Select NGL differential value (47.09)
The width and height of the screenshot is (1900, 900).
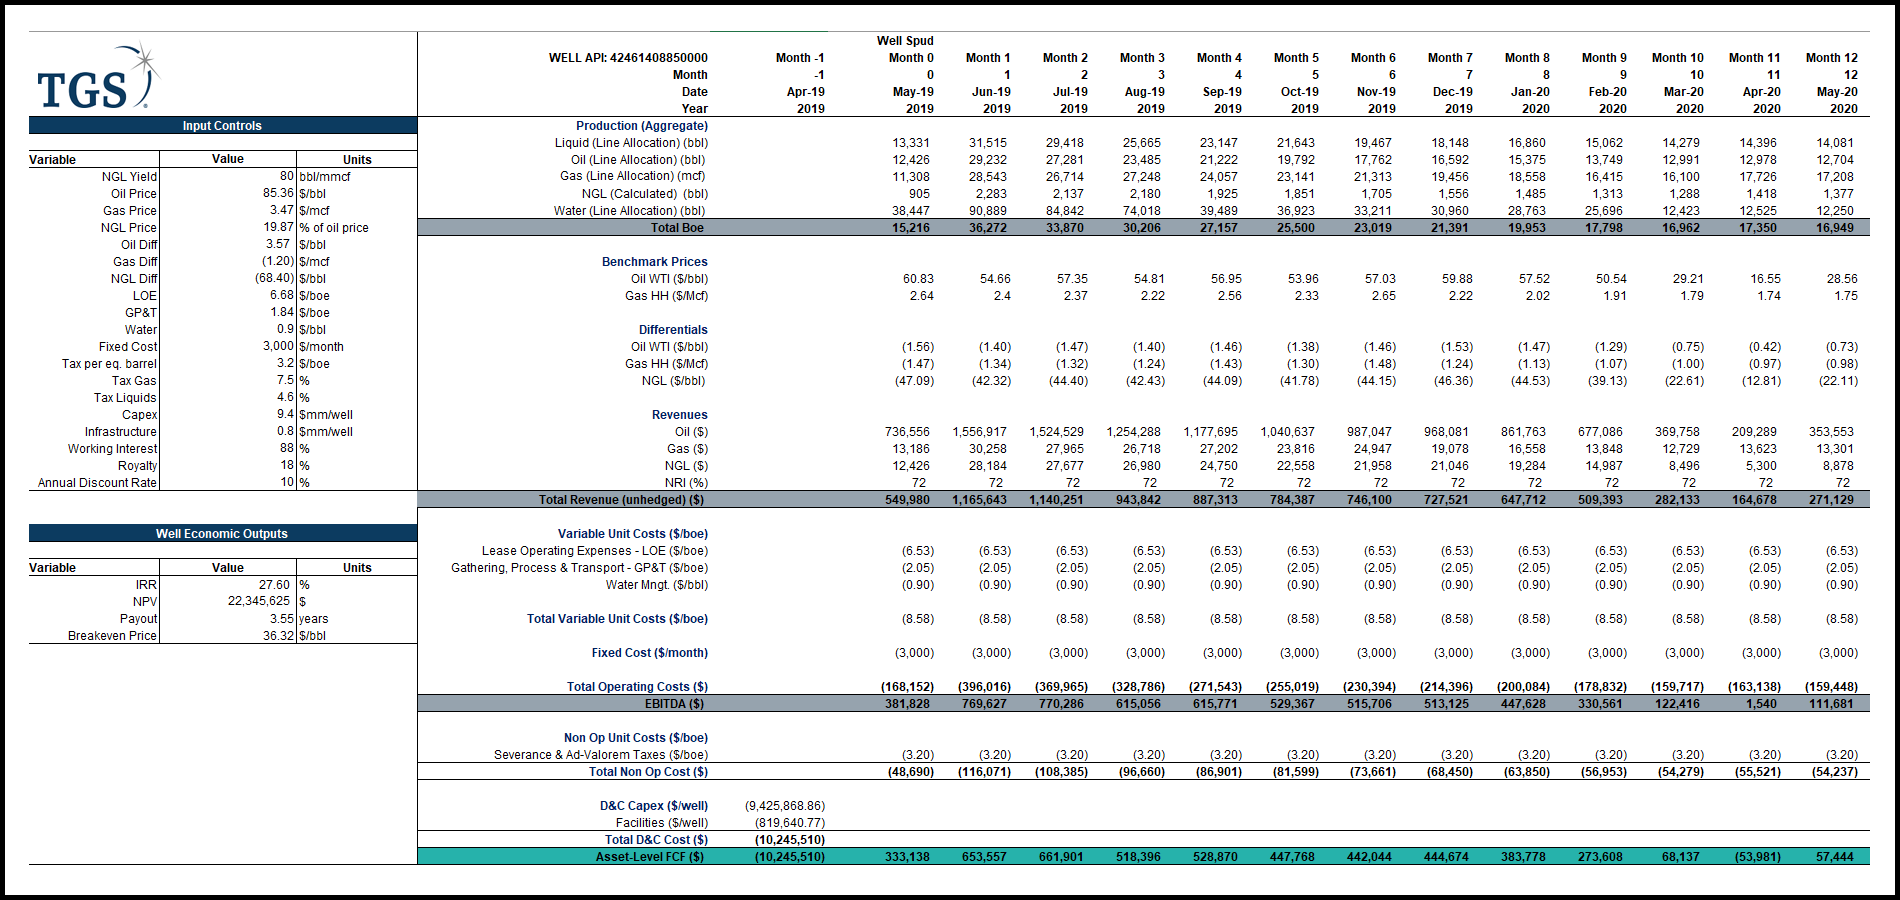coord(914,381)
